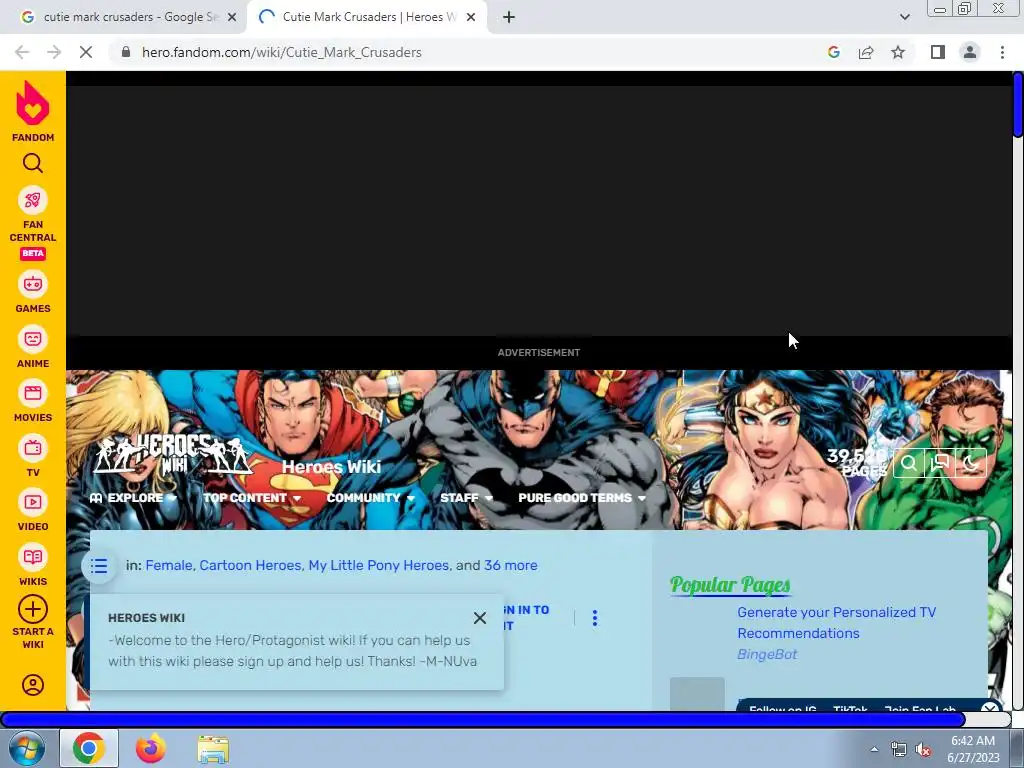Screen dimensions: 1024x768
Task: Expand the Pure Good Terms menu
Action: [582, 498]
